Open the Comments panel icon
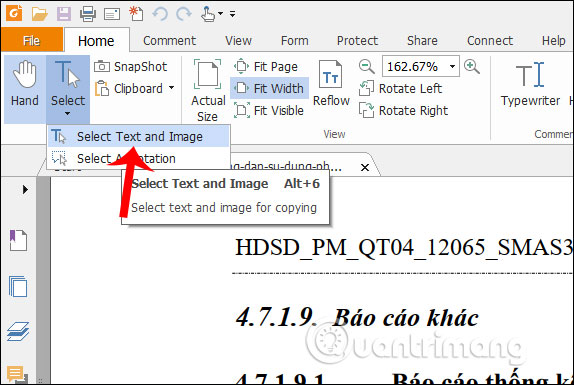 point(17,374)
